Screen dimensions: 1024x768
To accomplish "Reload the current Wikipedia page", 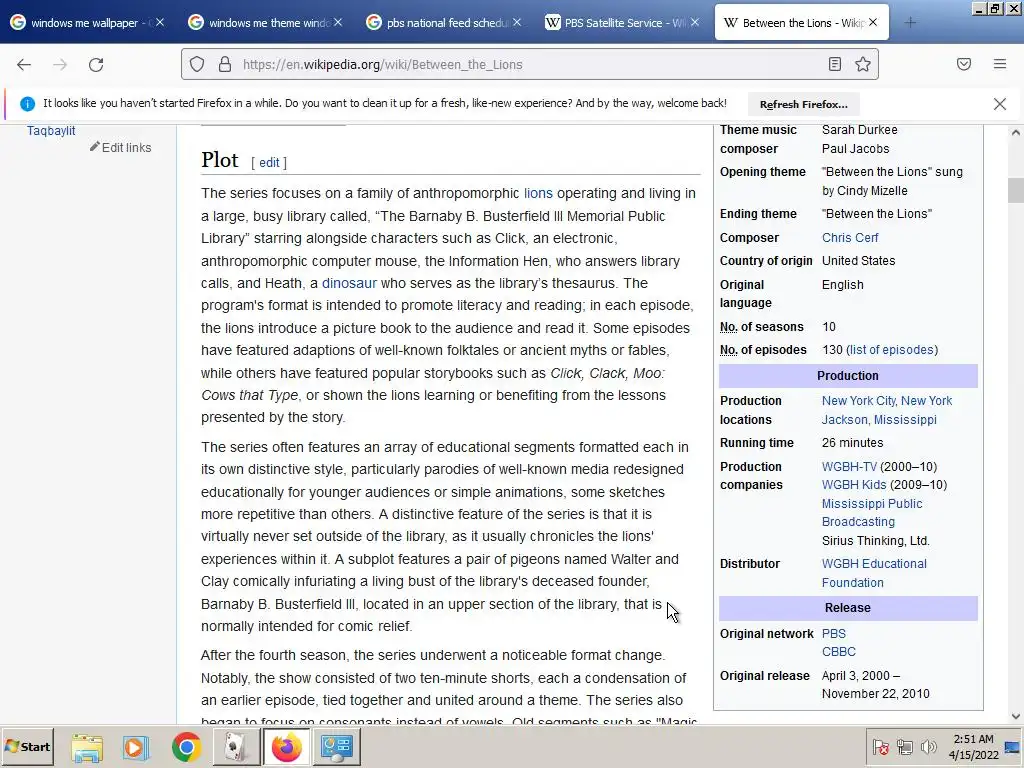I will (x=96, y=65).
